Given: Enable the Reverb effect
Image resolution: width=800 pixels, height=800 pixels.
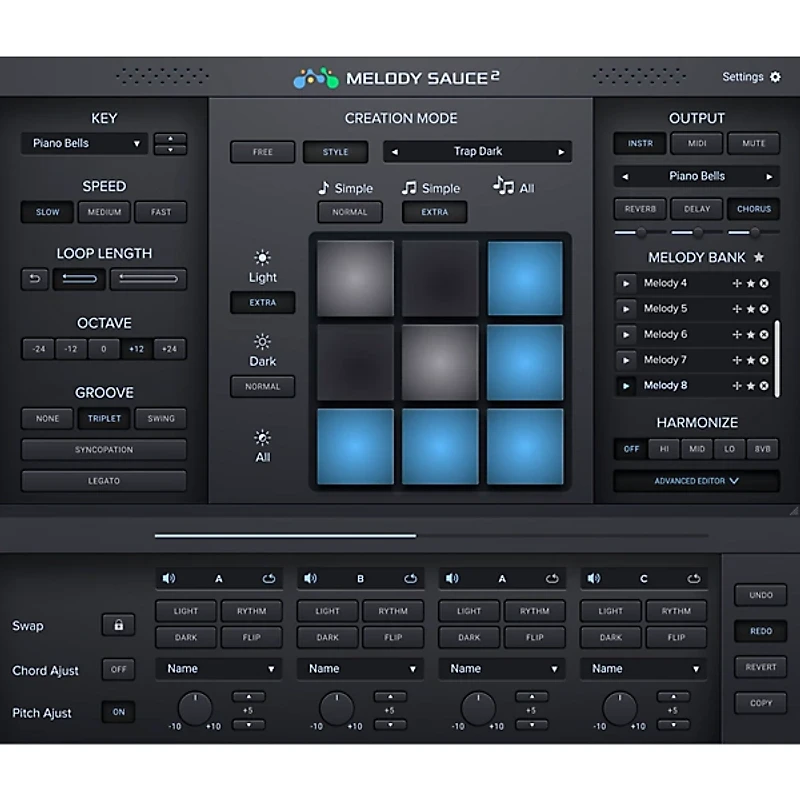Looking at the screenshot, I should pyautogui.click(x=640, y=209).
